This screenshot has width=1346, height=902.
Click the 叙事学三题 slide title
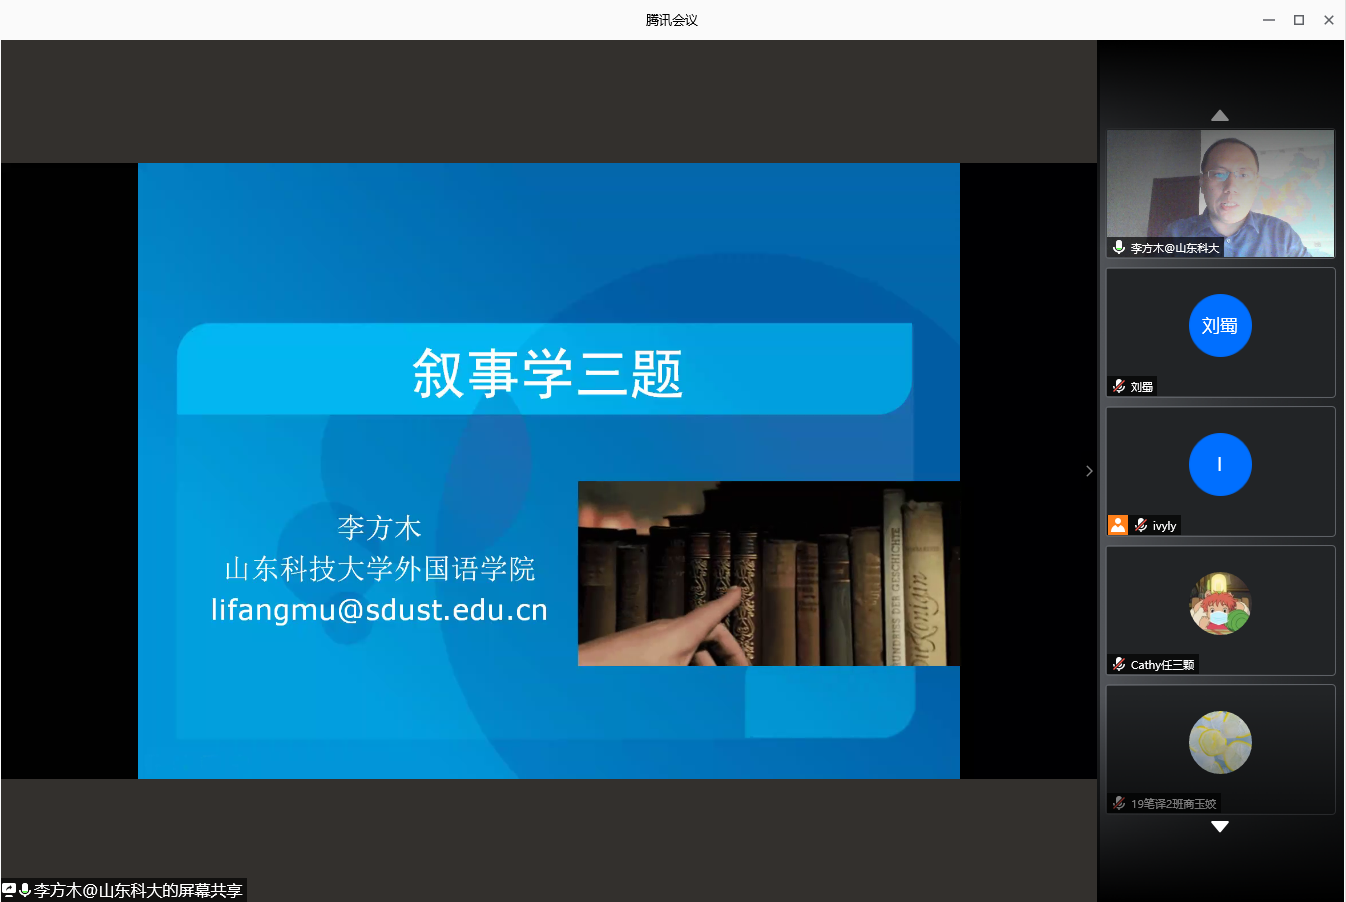[x=547, y=373]
